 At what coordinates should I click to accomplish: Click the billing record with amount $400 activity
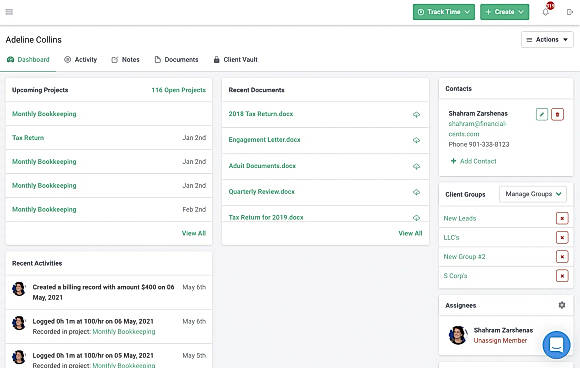pyautogui.click(x=103, y=292)
